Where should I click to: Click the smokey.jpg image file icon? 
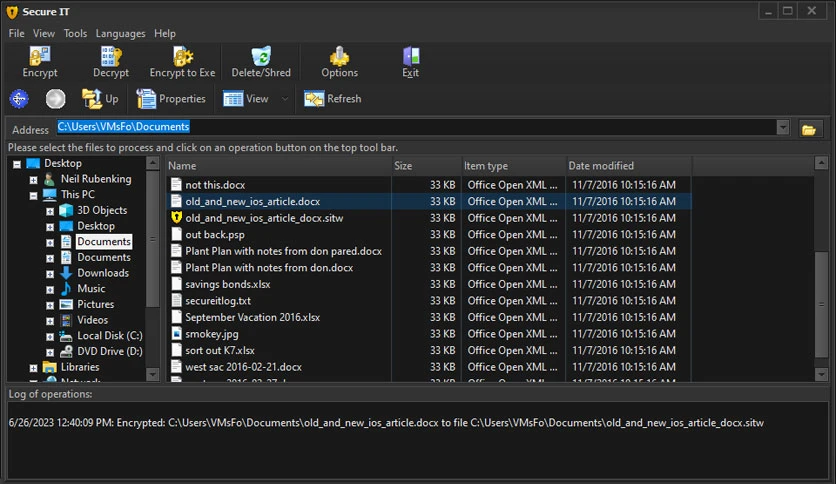pos(176,334)
